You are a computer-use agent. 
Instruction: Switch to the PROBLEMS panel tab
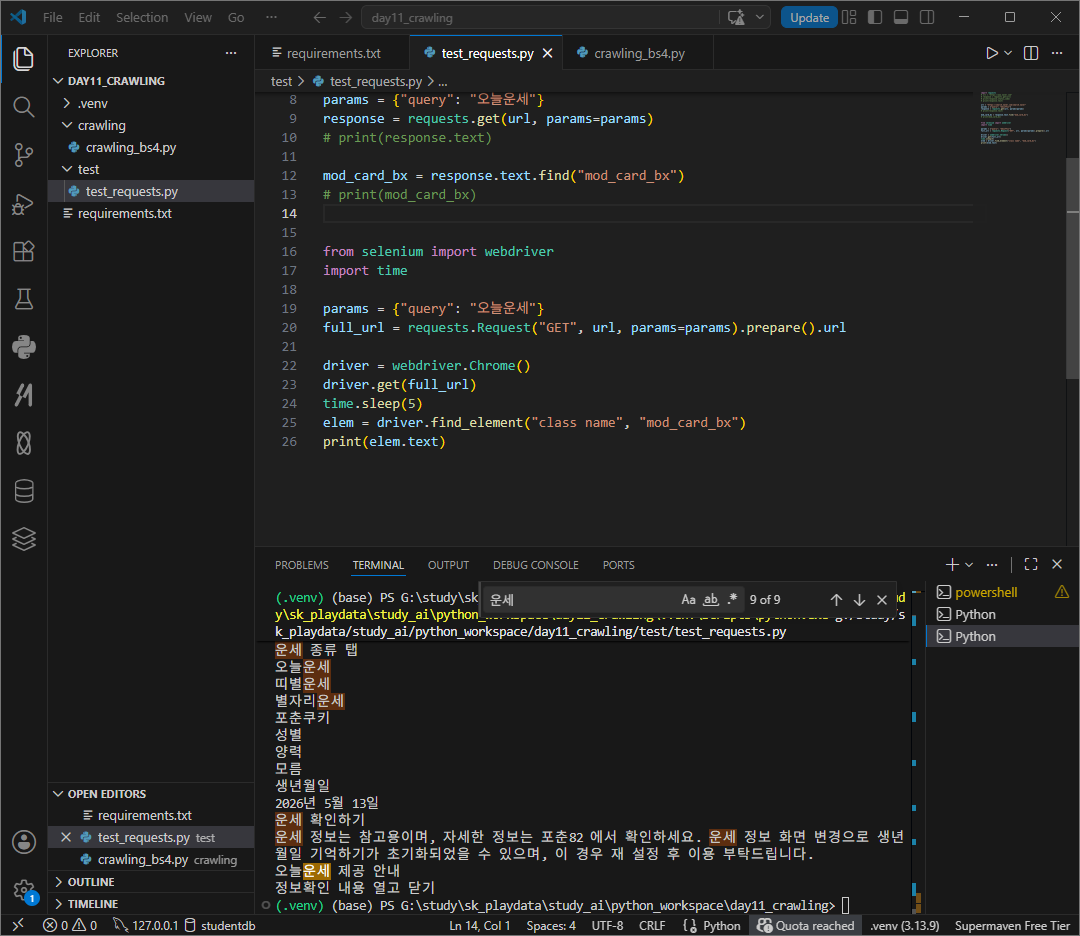point(302,565)
